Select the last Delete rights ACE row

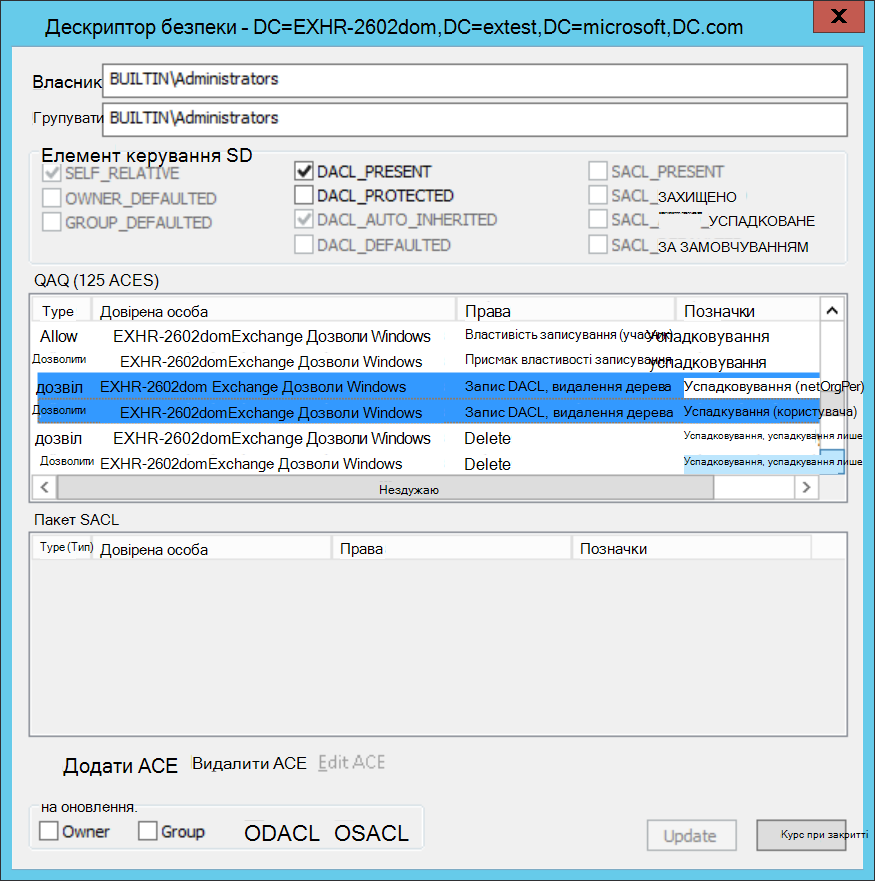tap(426, 464)
